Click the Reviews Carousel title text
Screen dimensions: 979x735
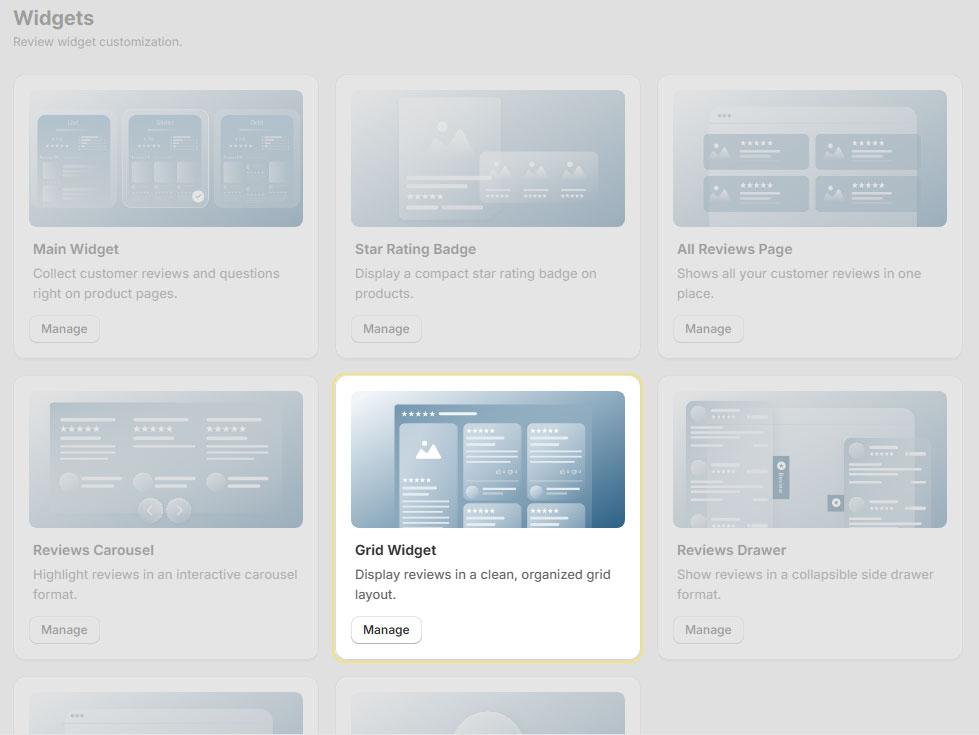tap(93, 550)
